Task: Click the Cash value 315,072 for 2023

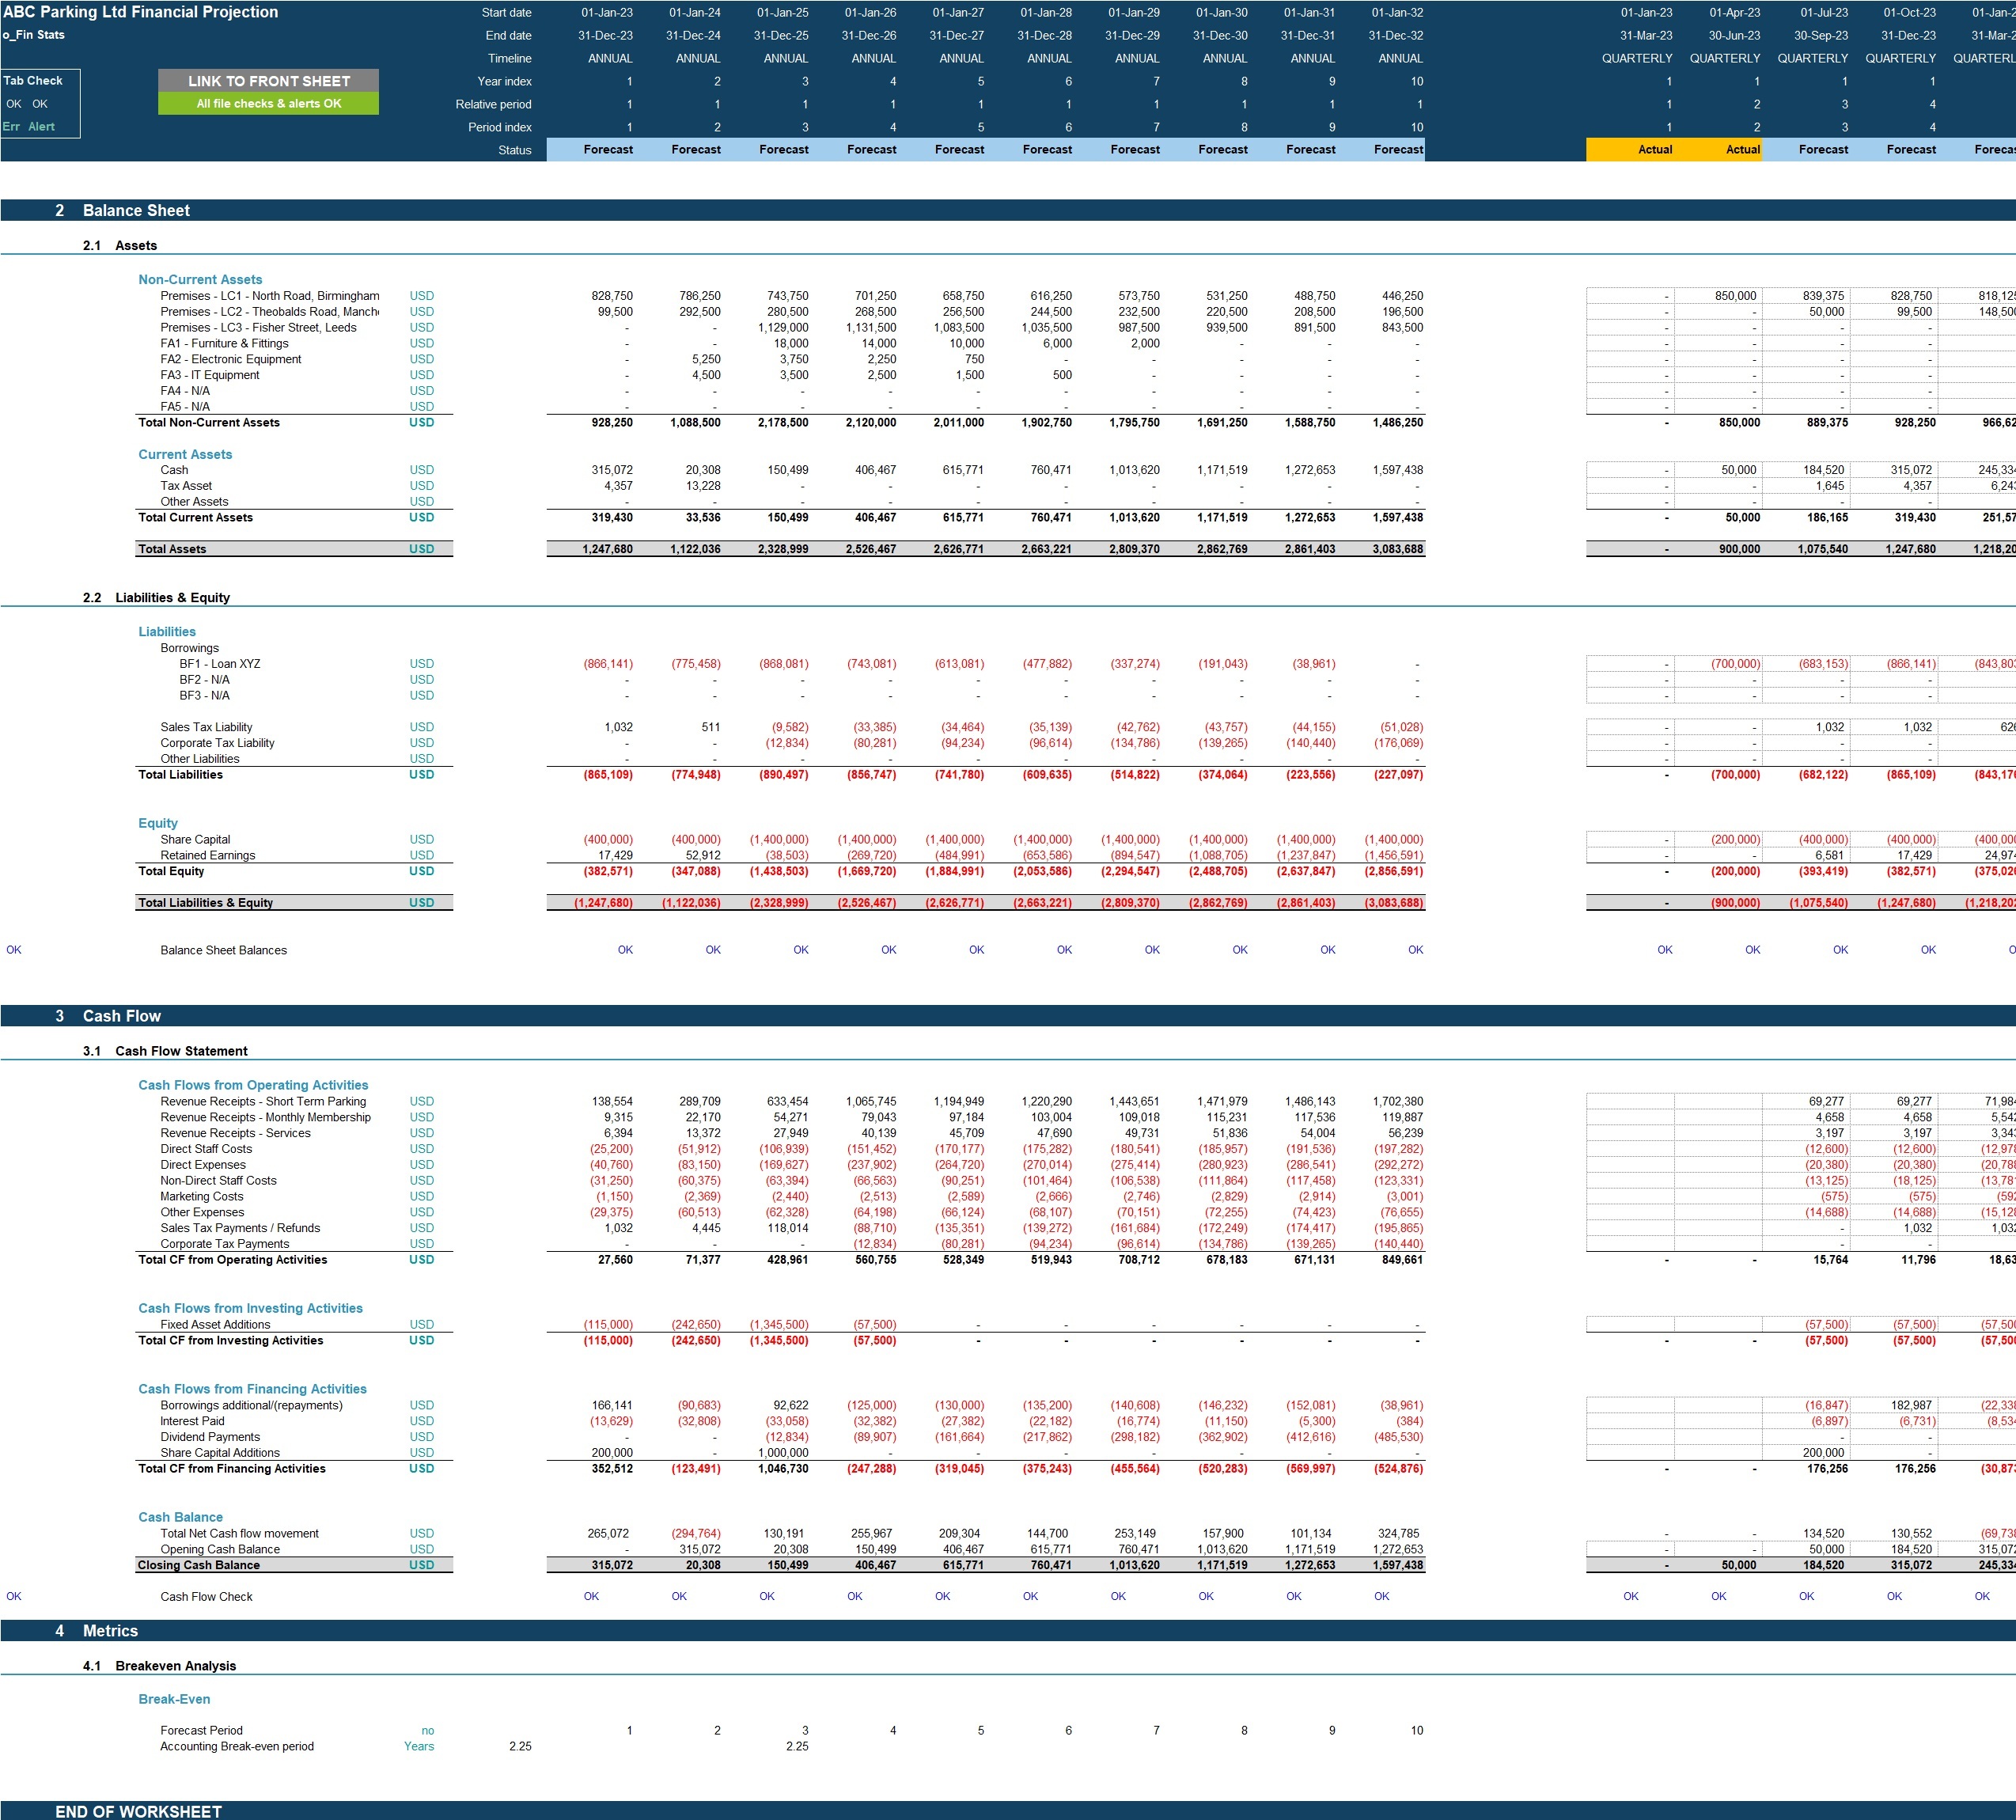Action: coord(612,470)
